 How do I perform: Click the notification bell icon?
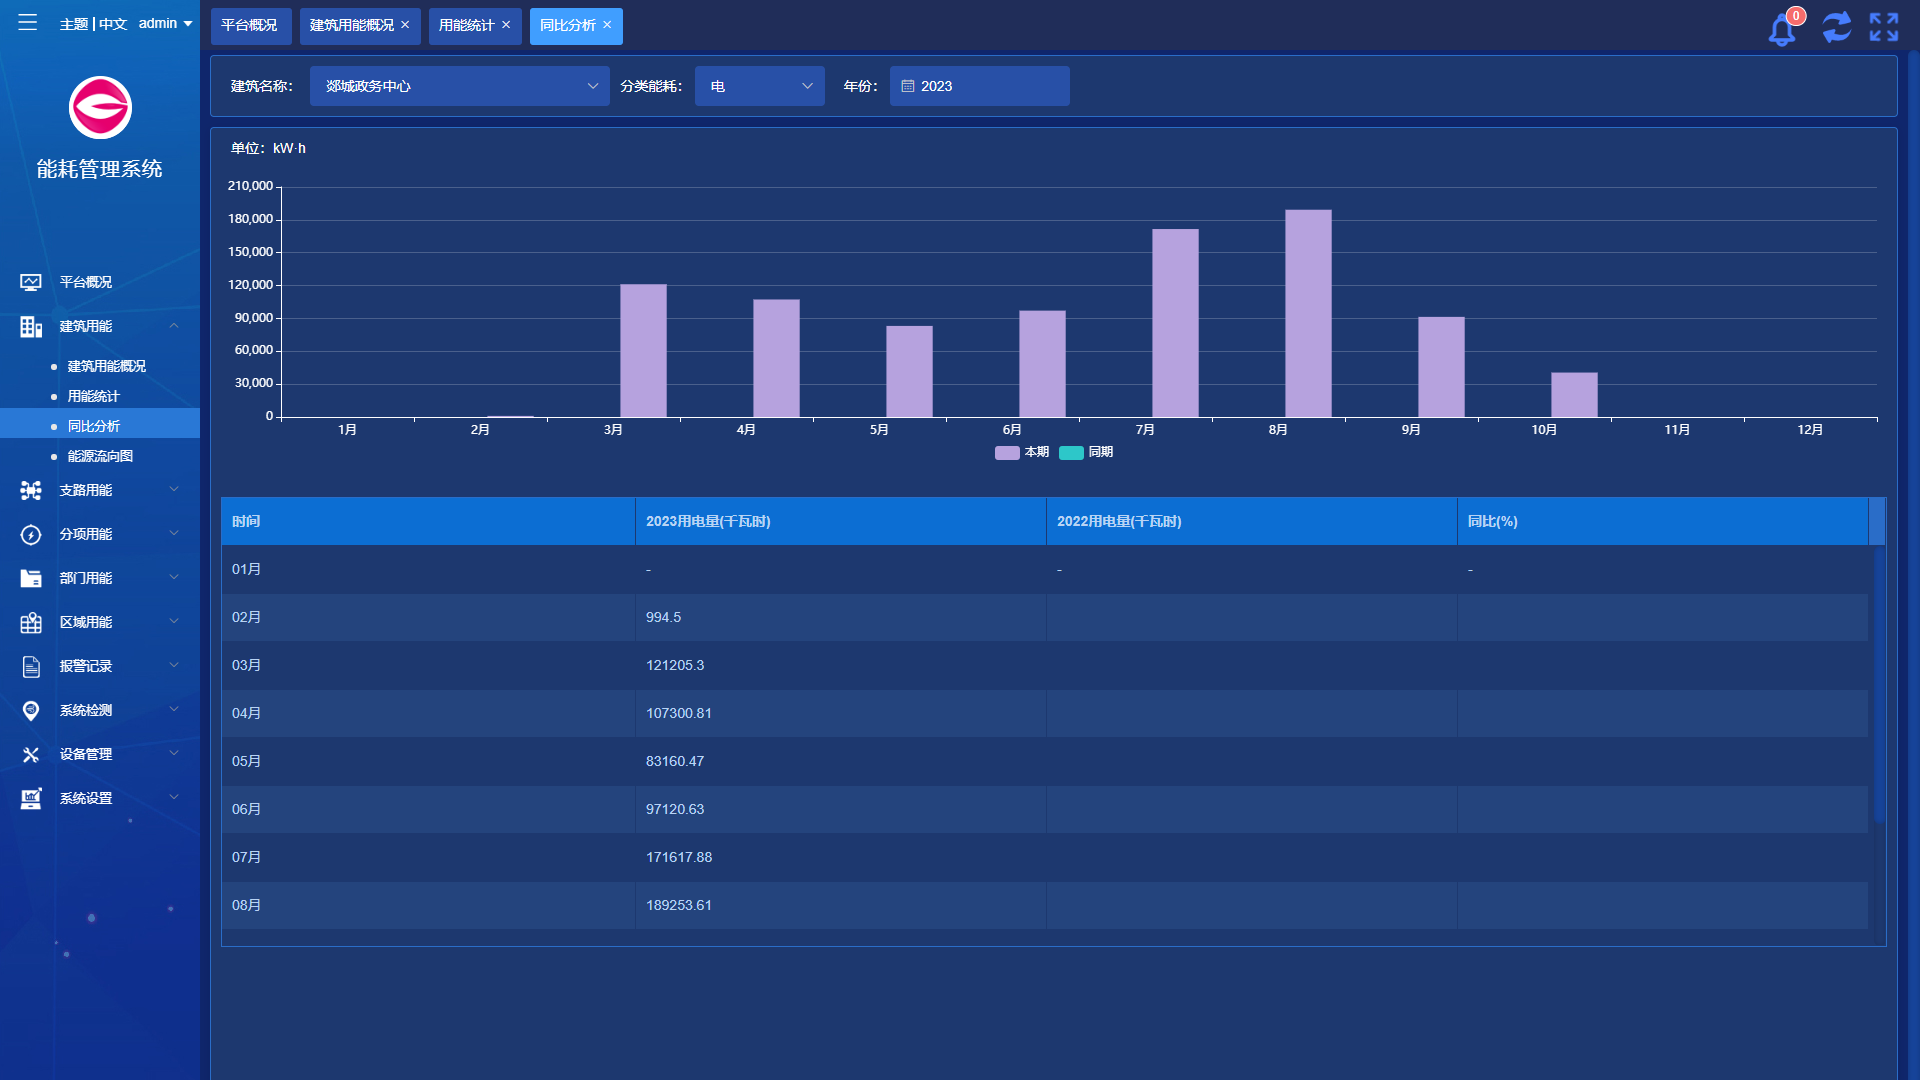point(1781,28)
